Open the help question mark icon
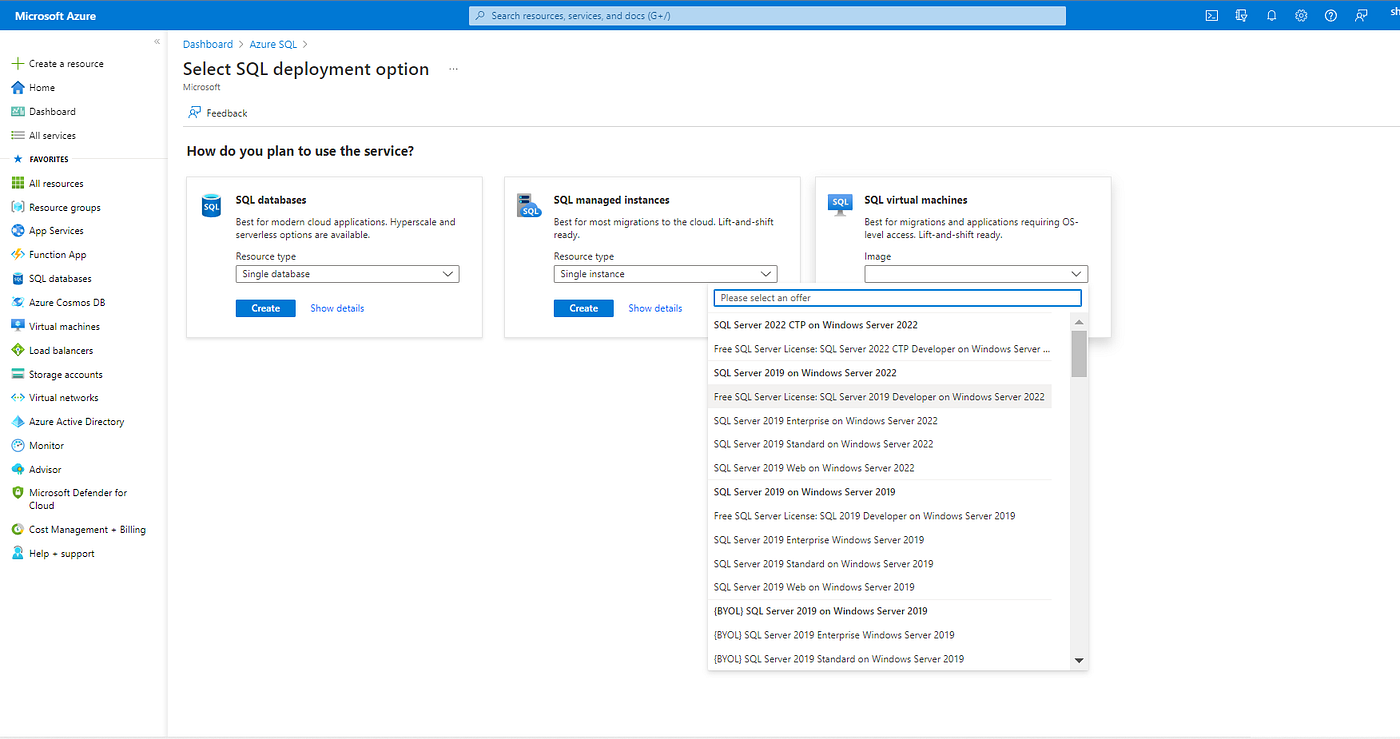This screenshot has width=1400, height=739. tap(1331, 15)
